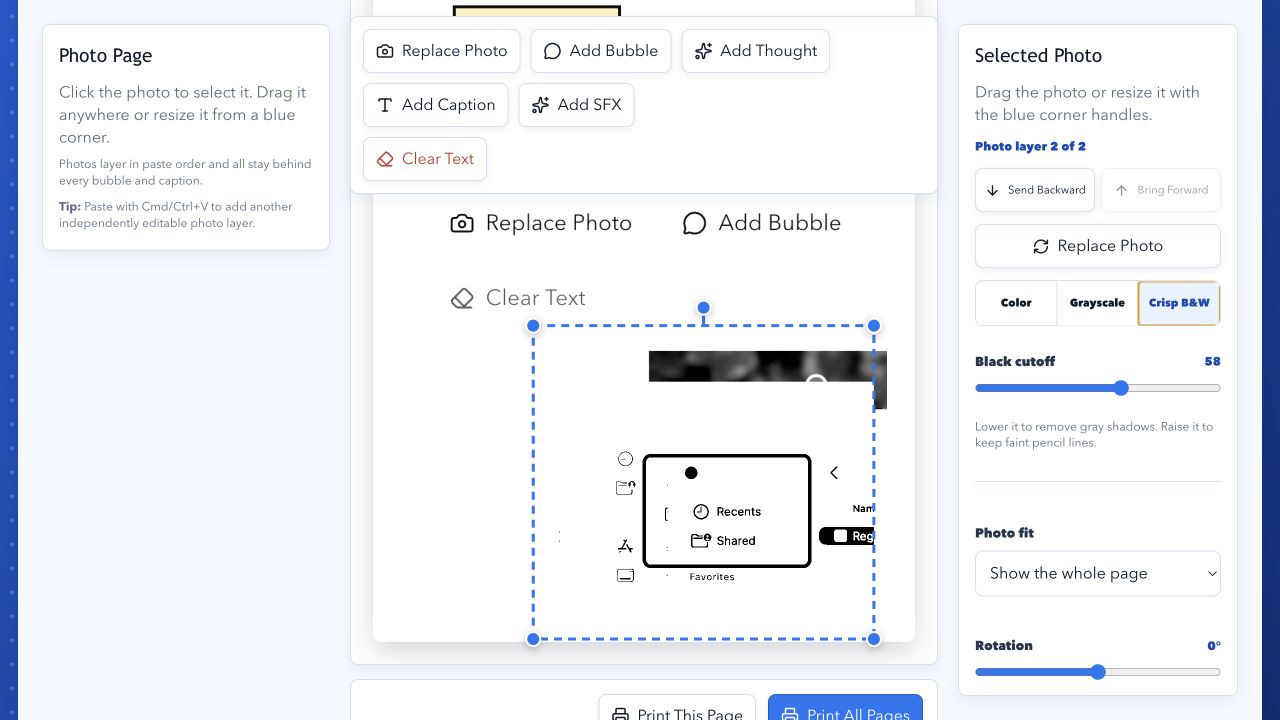This screenshot has height=720, width=1280.
Task: Click the top-left blue corner handle of photo
Action: click(x=533, y=326)
